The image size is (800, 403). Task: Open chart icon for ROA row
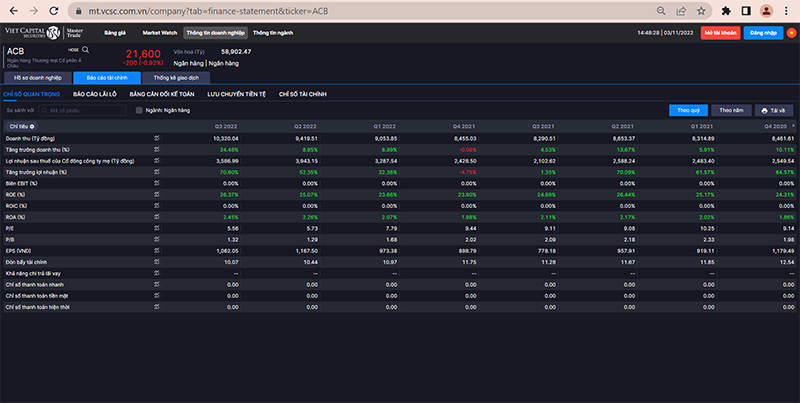pyautogui.click(x=157, y=217)
